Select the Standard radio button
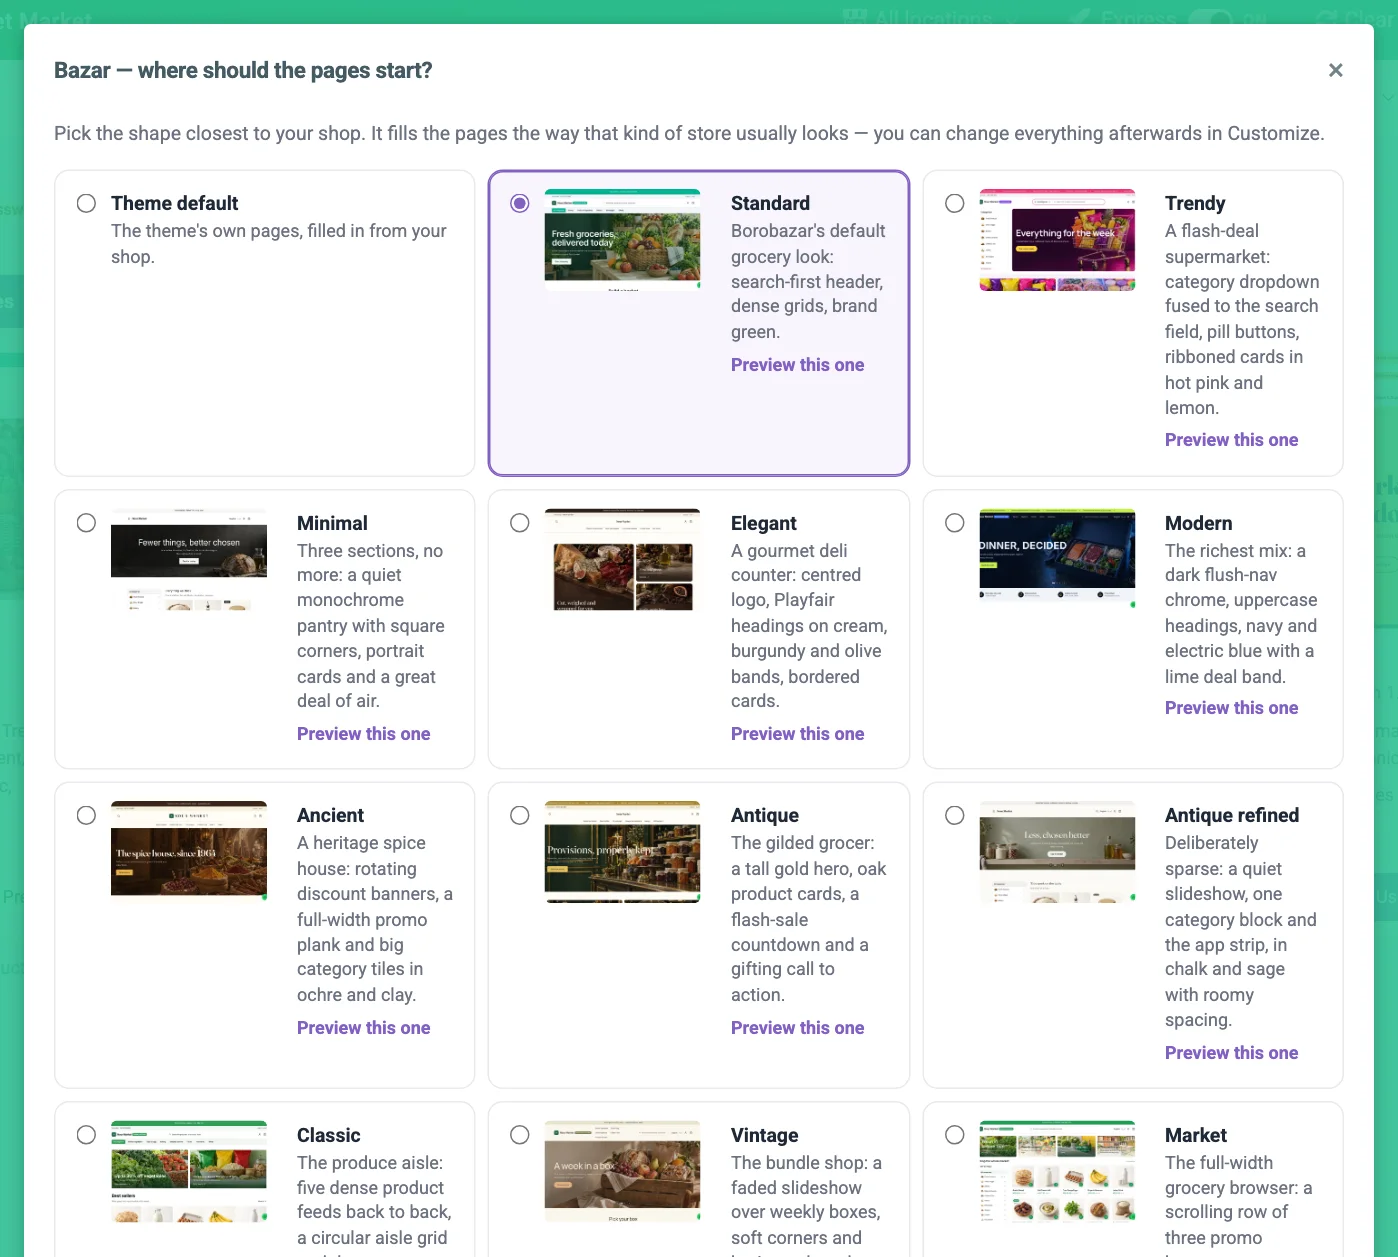The height and width of the screenshot is (1257, 1398). pyautogui.click(x=520, y=203)
